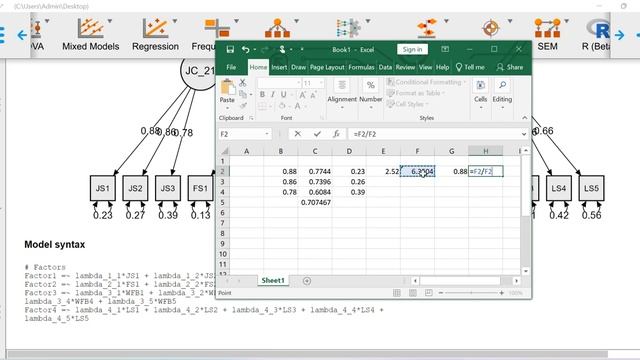This screenshot has width=640, height=360.
Task: Confirm the formula with the check mark
Action: click(x=317, y=134)
